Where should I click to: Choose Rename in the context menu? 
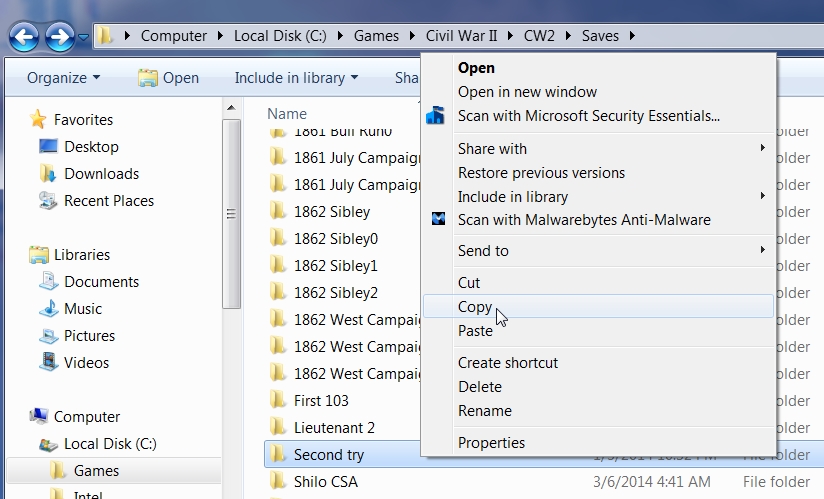[484, 411]
